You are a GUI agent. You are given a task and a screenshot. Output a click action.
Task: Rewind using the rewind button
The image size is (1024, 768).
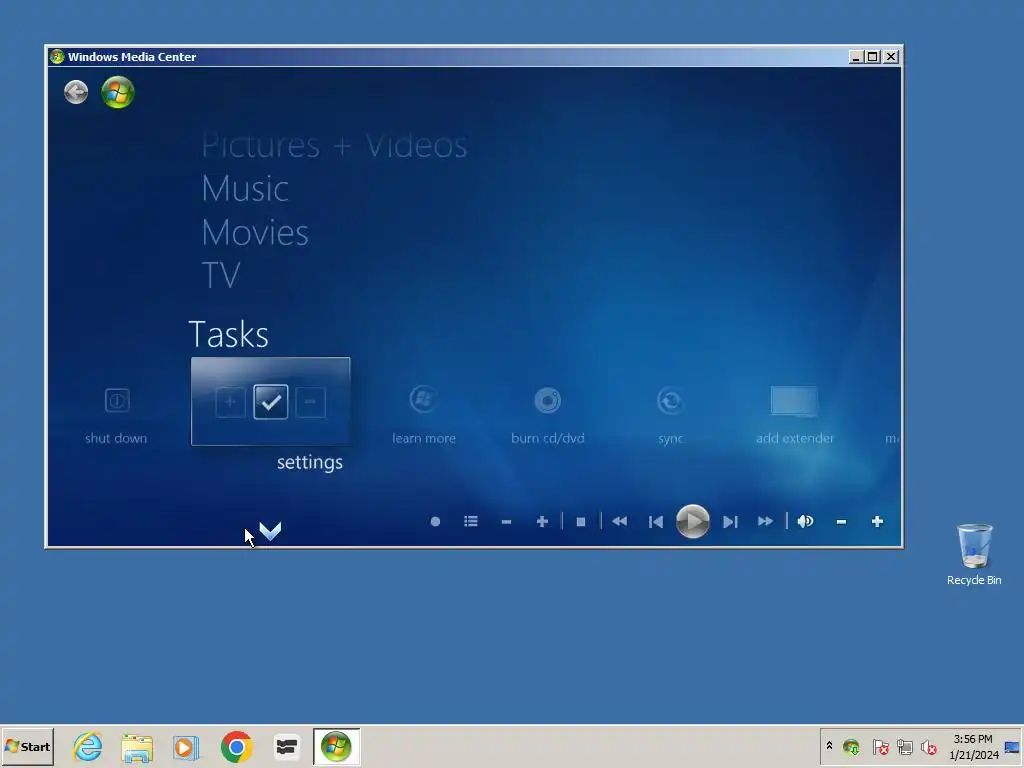pyautogui.click(x=620, y=522)
